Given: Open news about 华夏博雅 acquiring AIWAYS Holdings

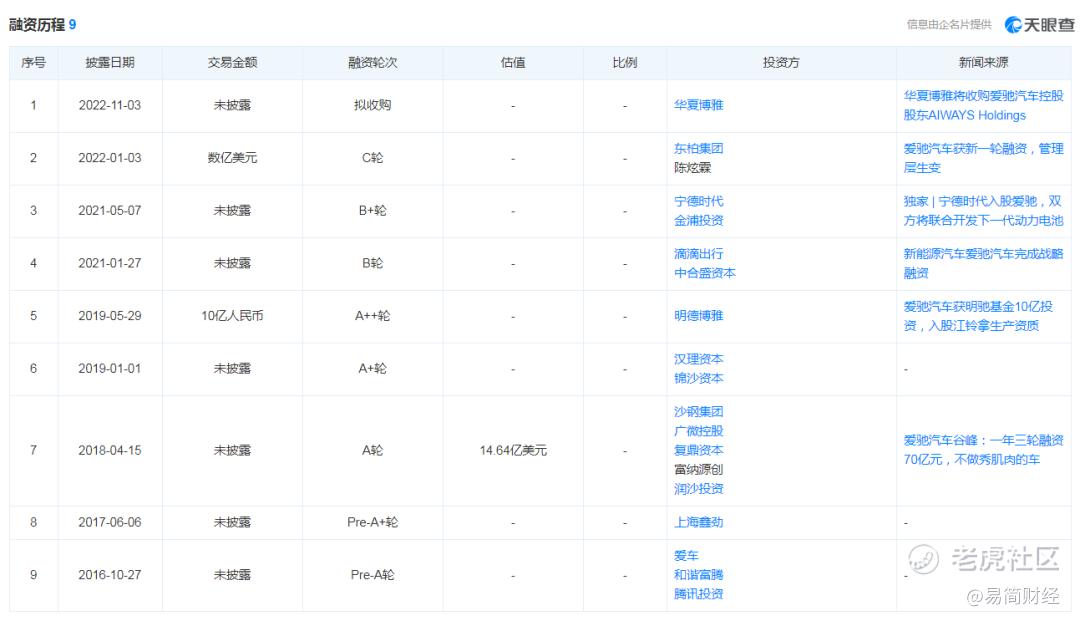Looking at the screenshot, I should pyautogui.click(x=984, y=105).
